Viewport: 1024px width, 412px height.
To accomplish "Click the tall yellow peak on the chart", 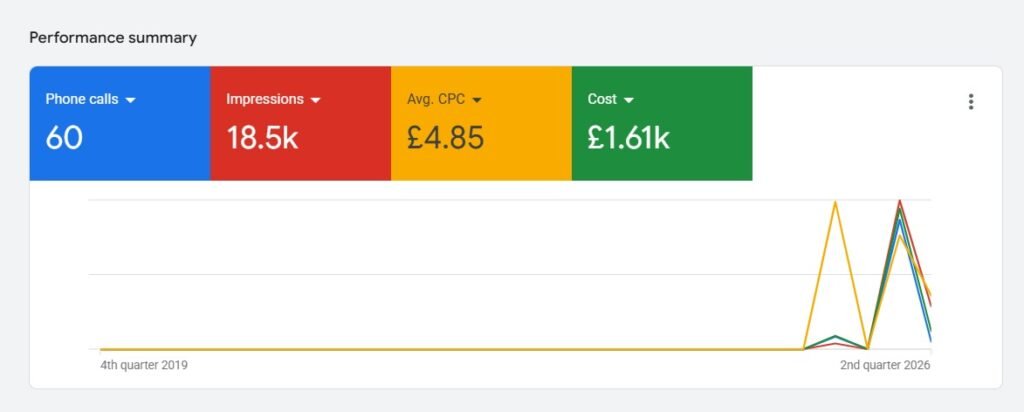I will tap(835, 203).
